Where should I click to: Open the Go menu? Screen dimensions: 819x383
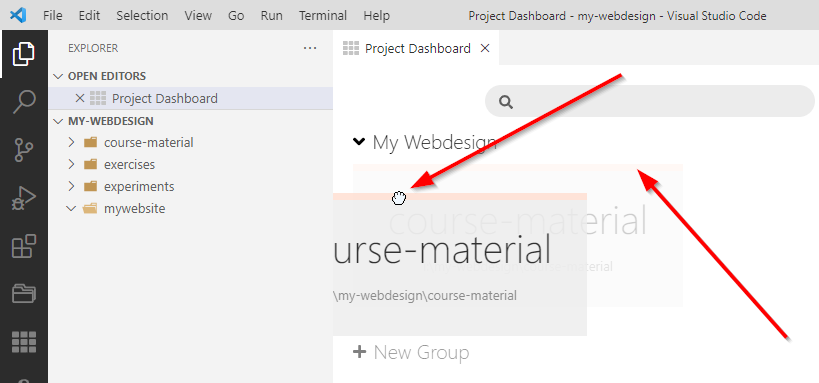tap(236, 16)
